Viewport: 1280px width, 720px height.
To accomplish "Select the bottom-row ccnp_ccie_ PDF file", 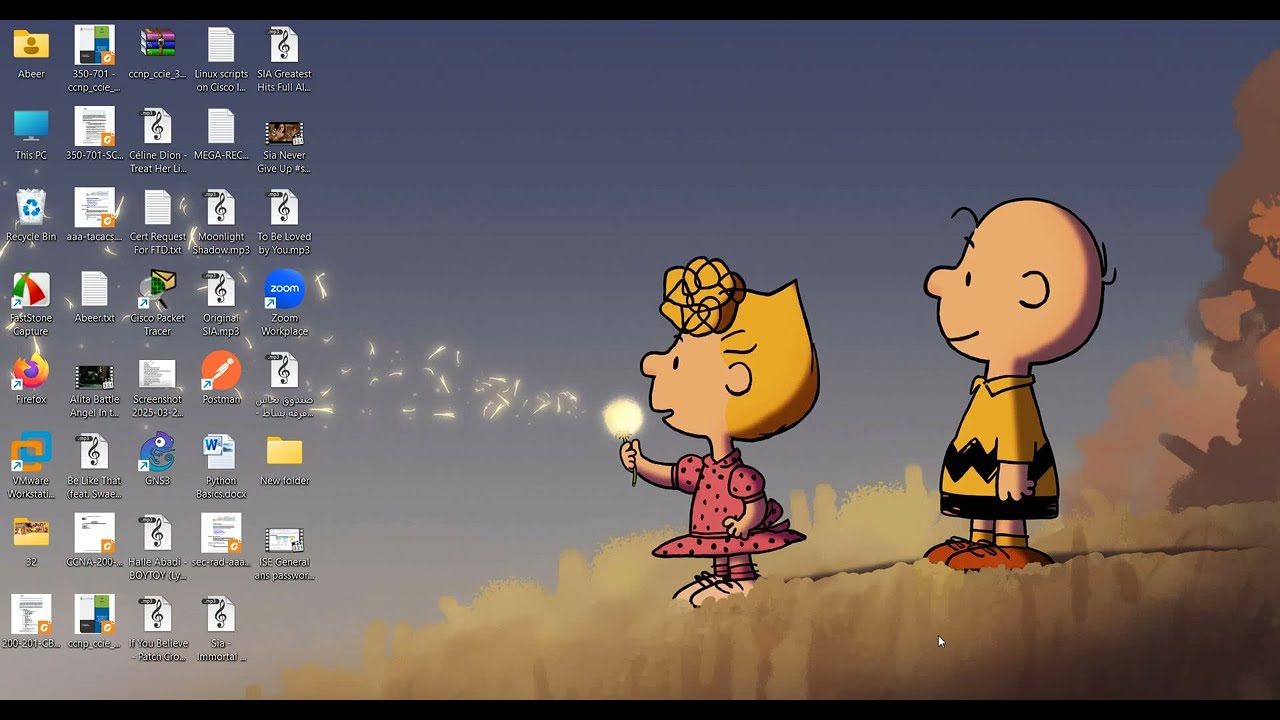I will [95, 615].
